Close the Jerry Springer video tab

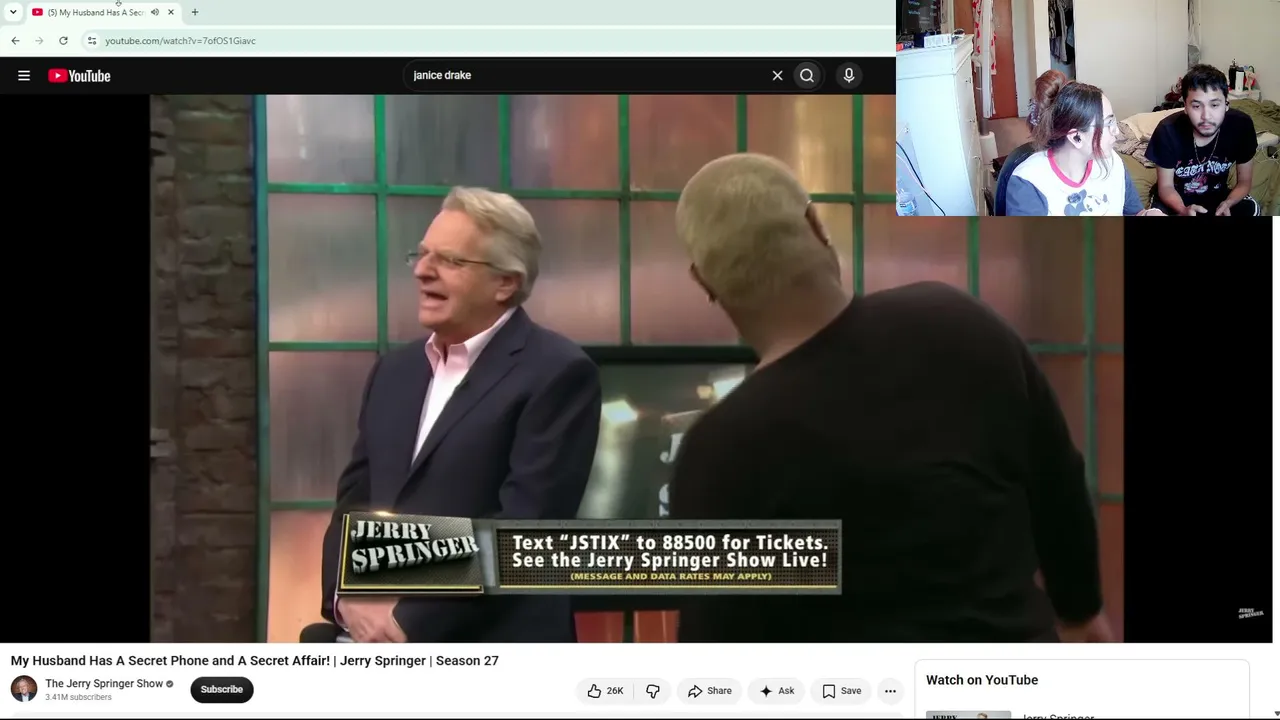(x=171, y=12)
